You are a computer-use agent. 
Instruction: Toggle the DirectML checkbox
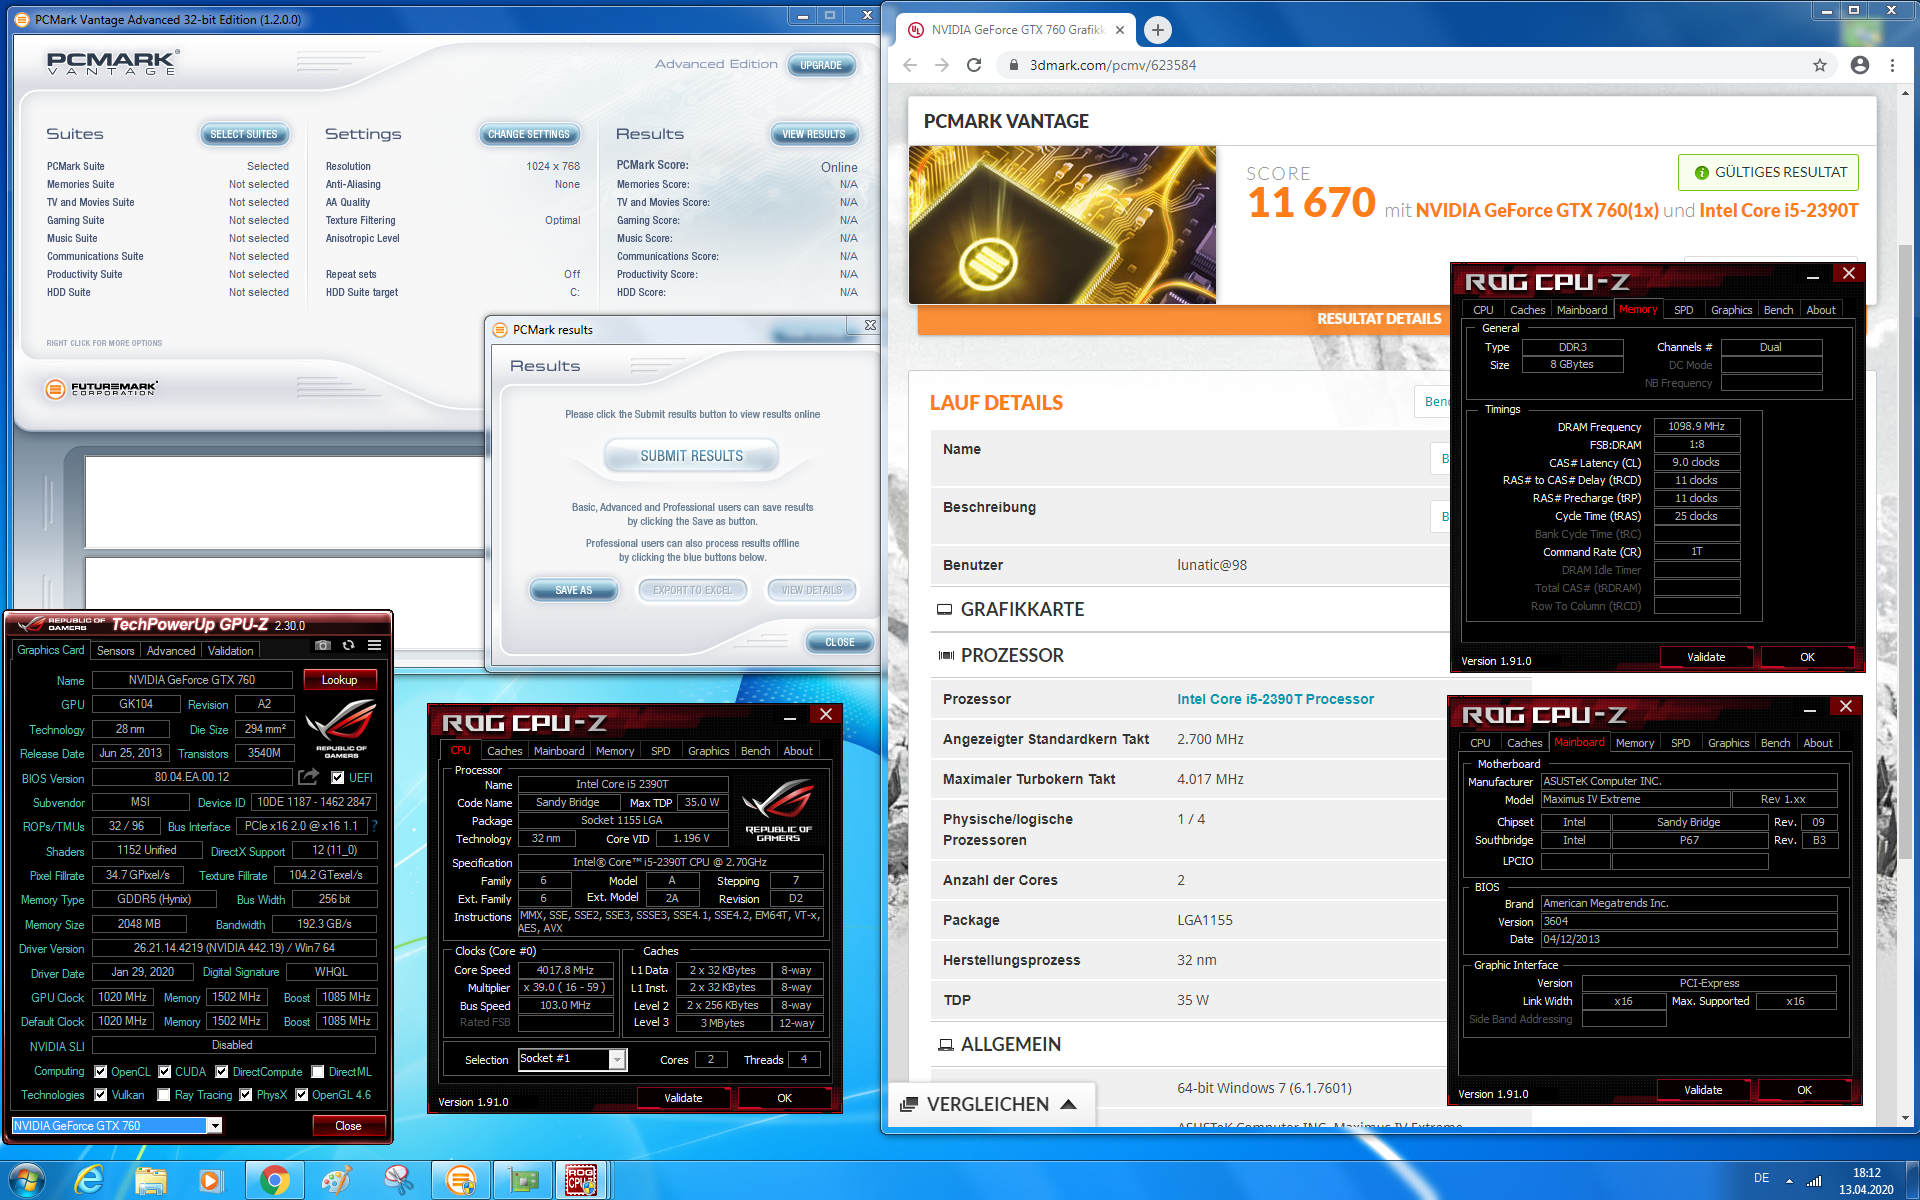(x=318, y=1071)
